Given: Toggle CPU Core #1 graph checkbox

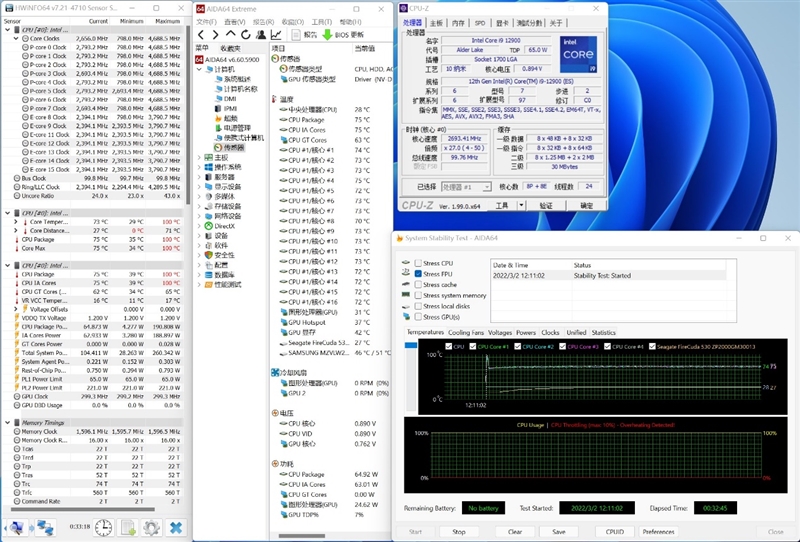Looking at the screenshot, I should (473, 346).
